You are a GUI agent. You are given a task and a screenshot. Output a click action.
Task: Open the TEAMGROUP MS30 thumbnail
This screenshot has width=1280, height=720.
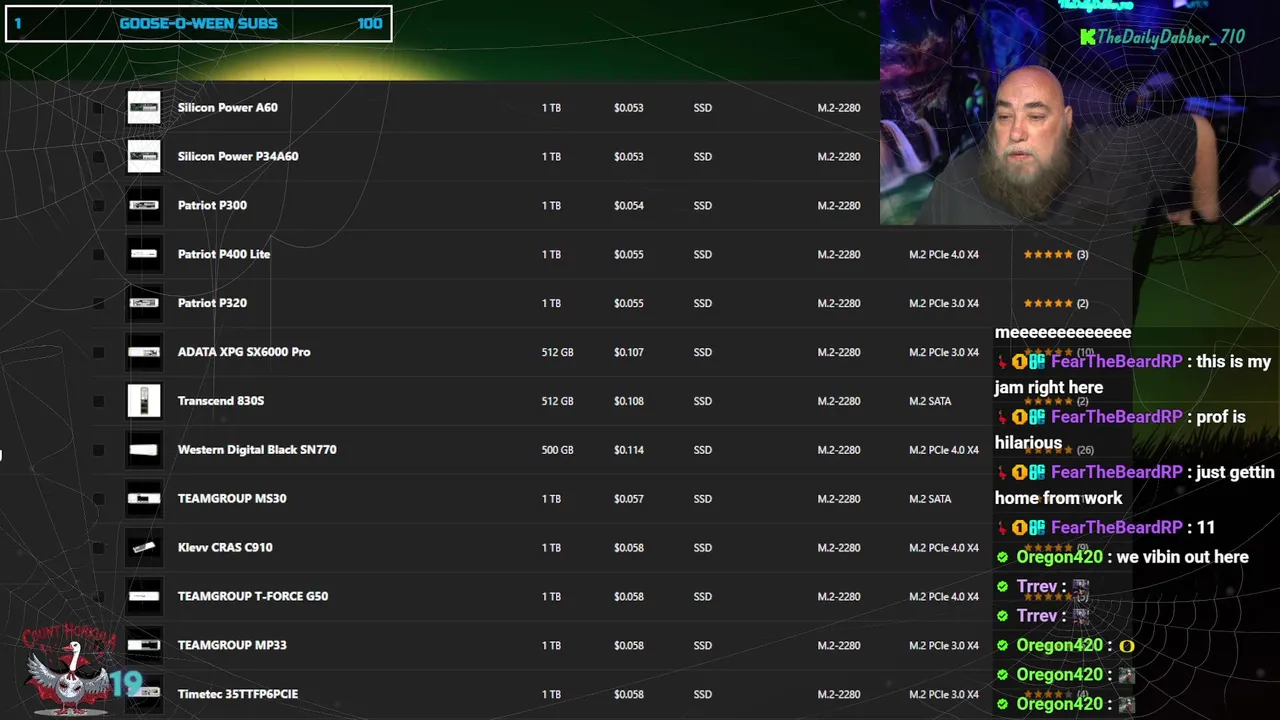144,498
